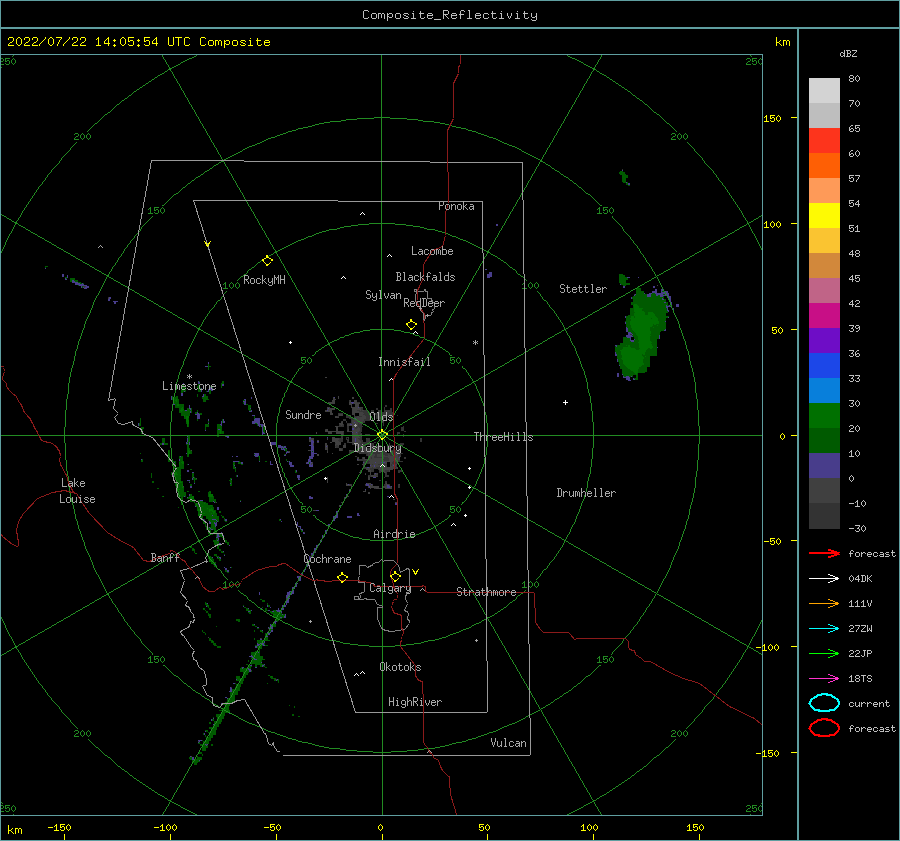Click the 'Drumheller' city label

pos(586,493)
